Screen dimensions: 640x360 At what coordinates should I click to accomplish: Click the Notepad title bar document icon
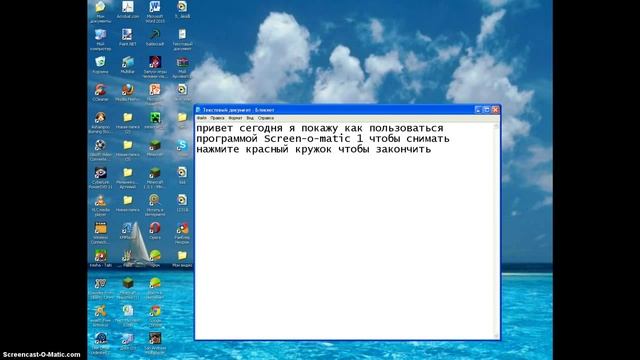click(x=198, y=110)
